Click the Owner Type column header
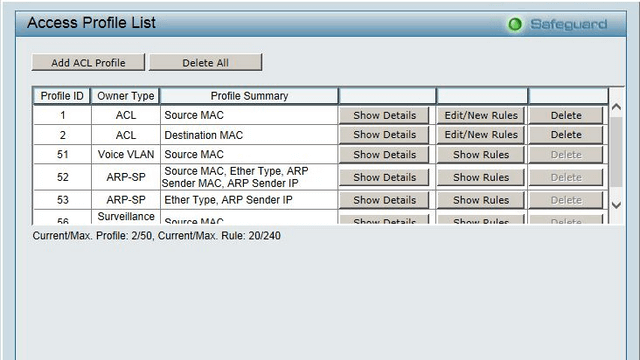640x360 pixels. pyautogui.click(x=125, y=96)
